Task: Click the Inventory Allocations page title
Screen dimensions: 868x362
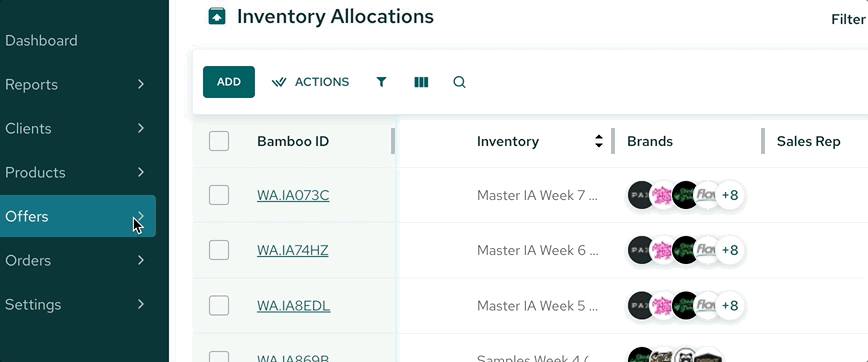Action: click(335, 17)
